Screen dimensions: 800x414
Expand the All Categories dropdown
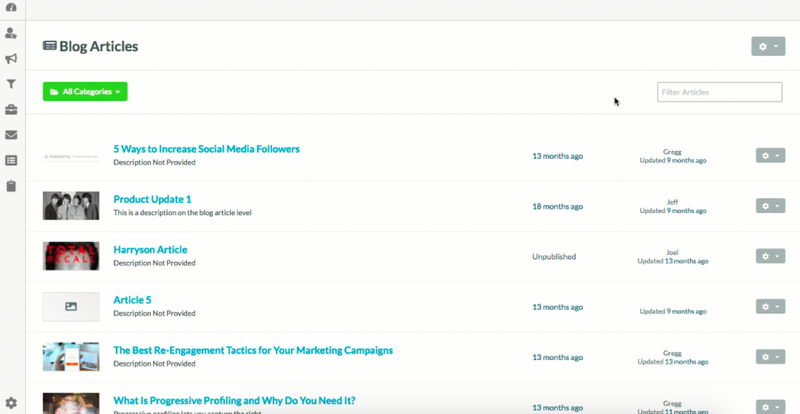[x=85, y=92]
